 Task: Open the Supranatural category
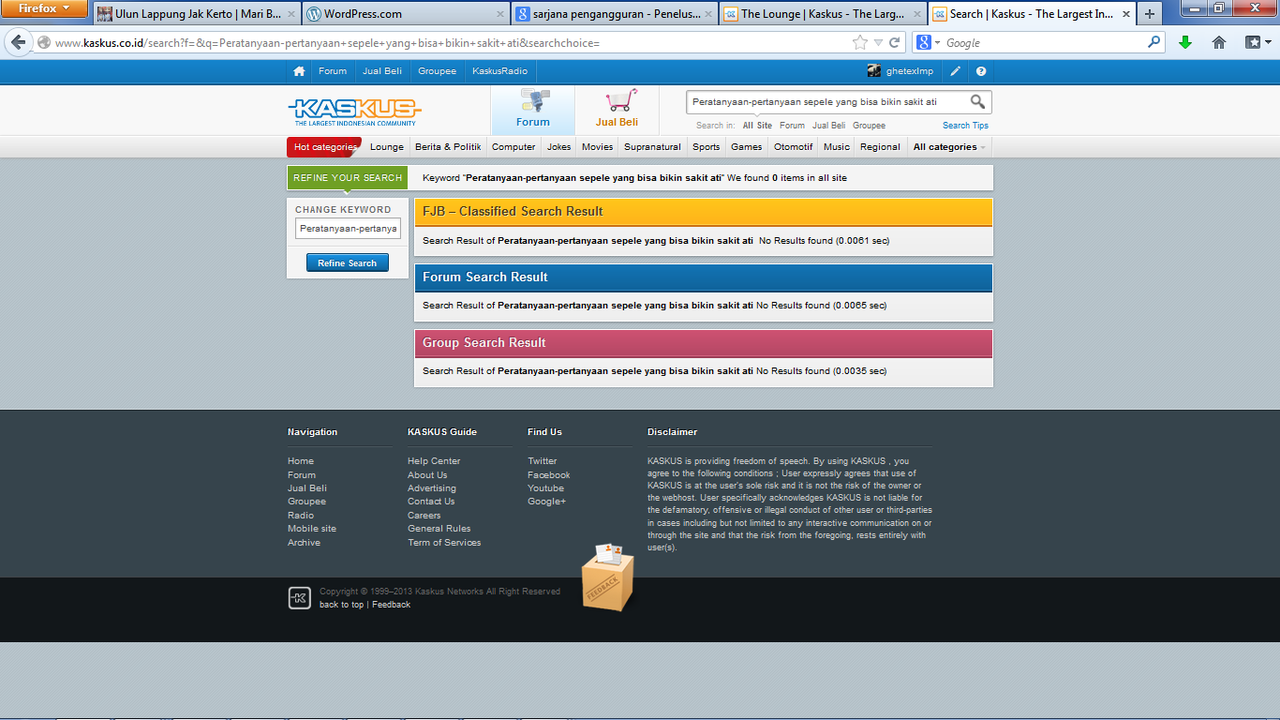tap(652, 147)
